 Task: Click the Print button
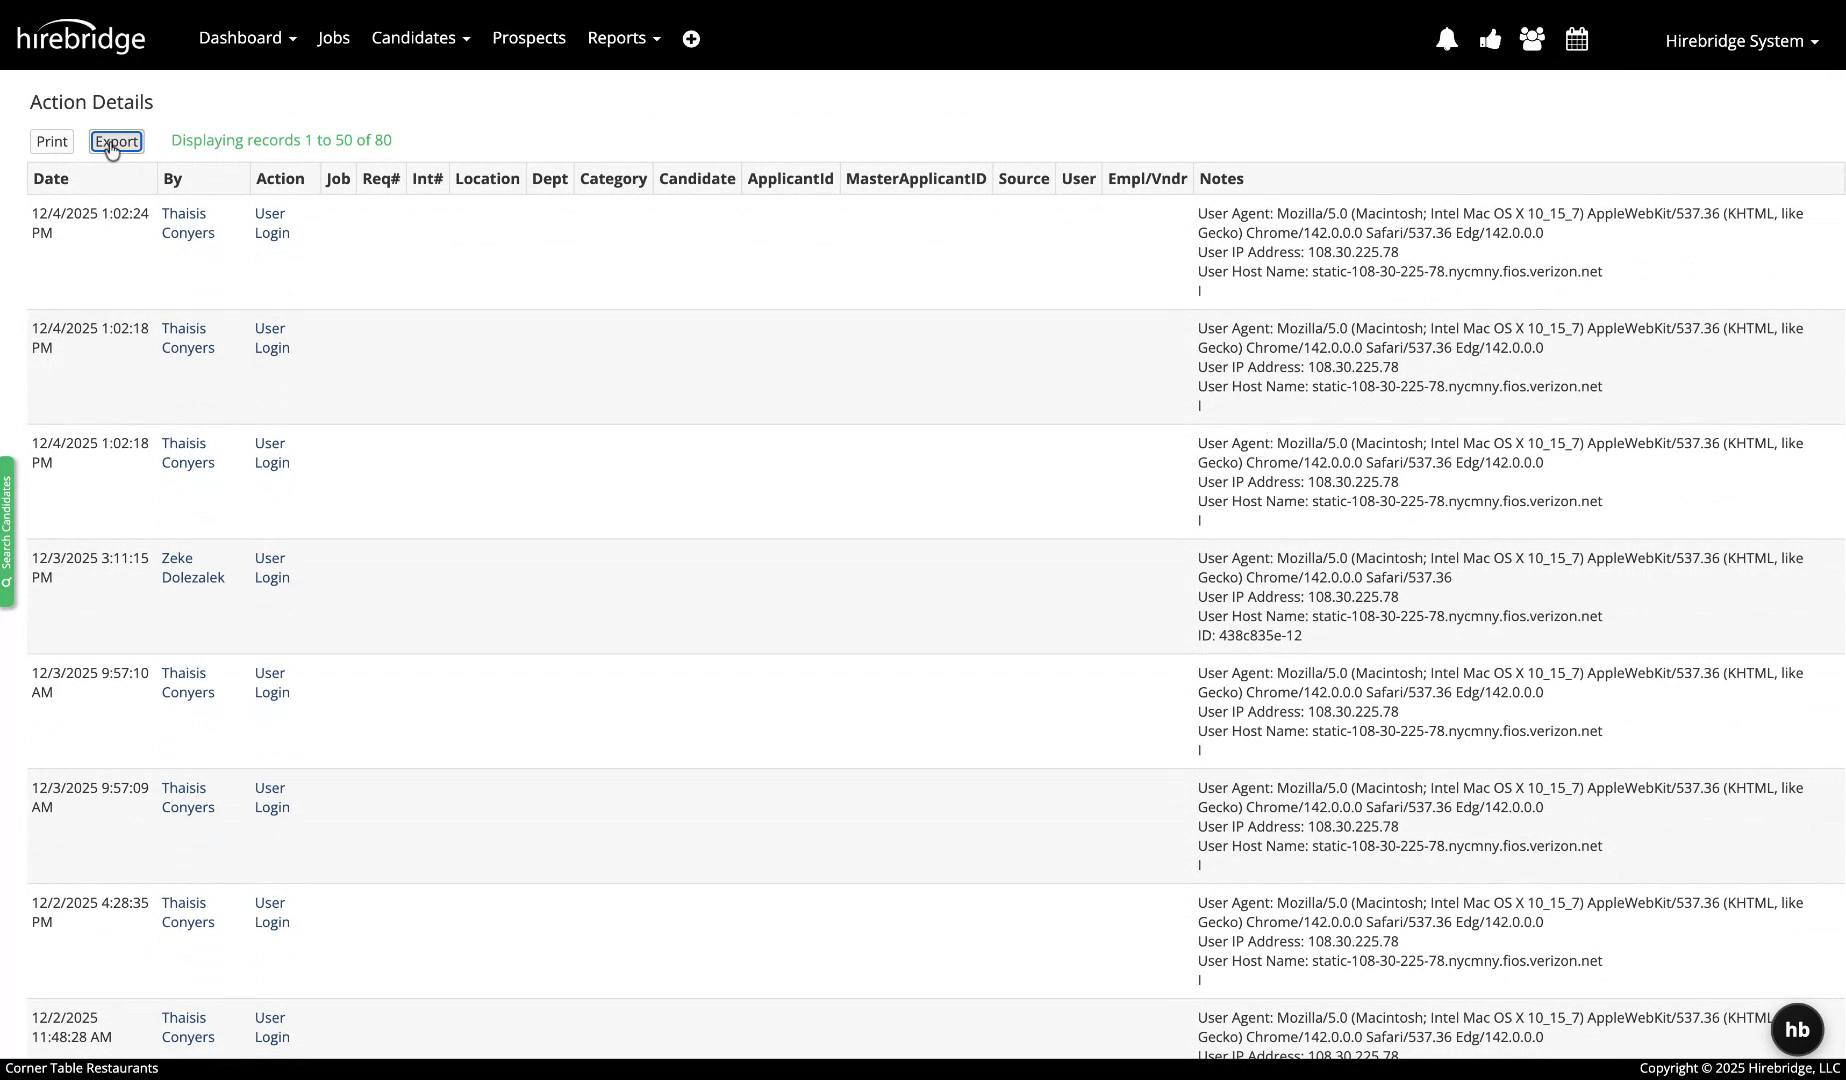pos(51,141)
